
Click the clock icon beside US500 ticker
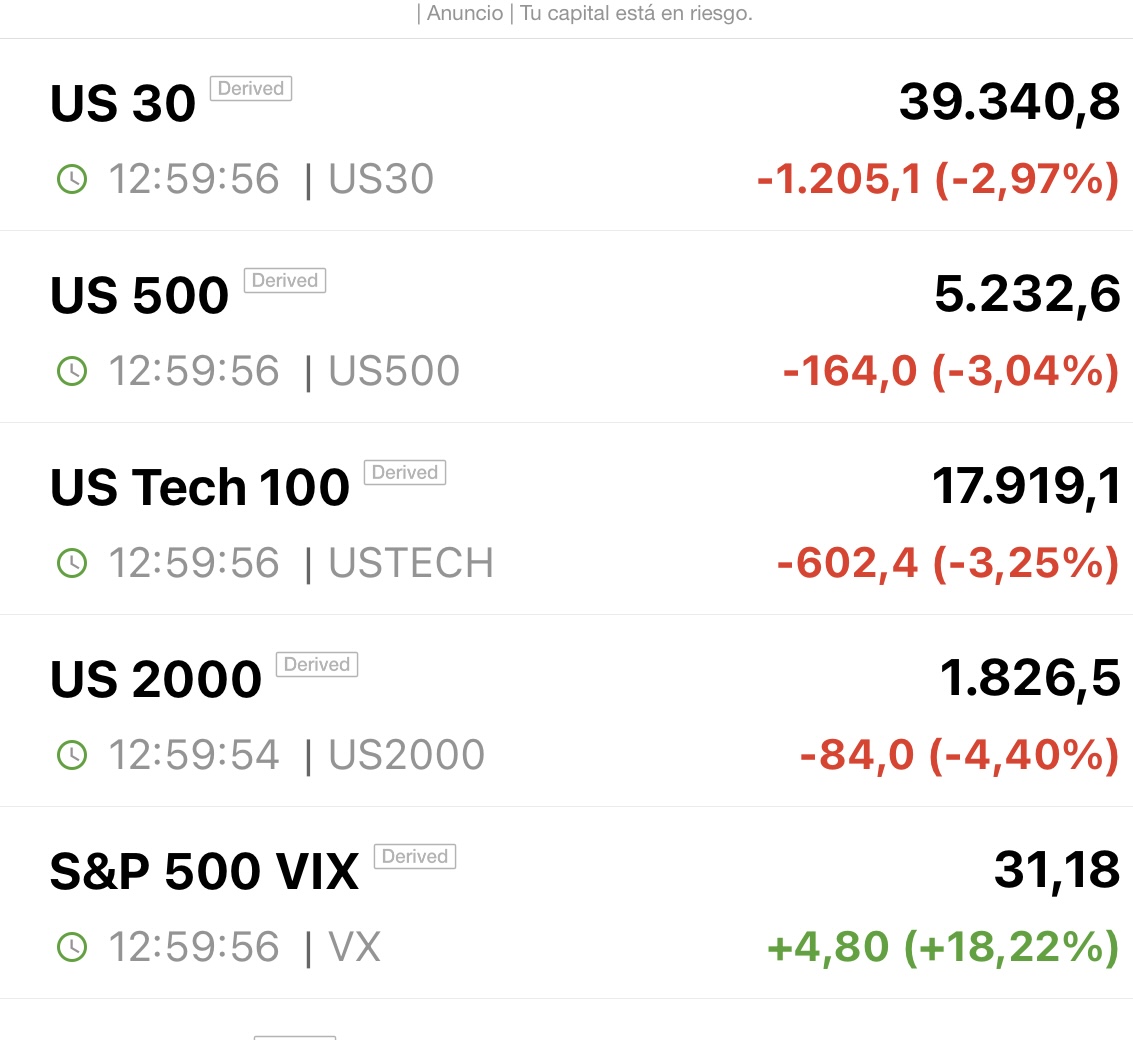coord(72,371)
